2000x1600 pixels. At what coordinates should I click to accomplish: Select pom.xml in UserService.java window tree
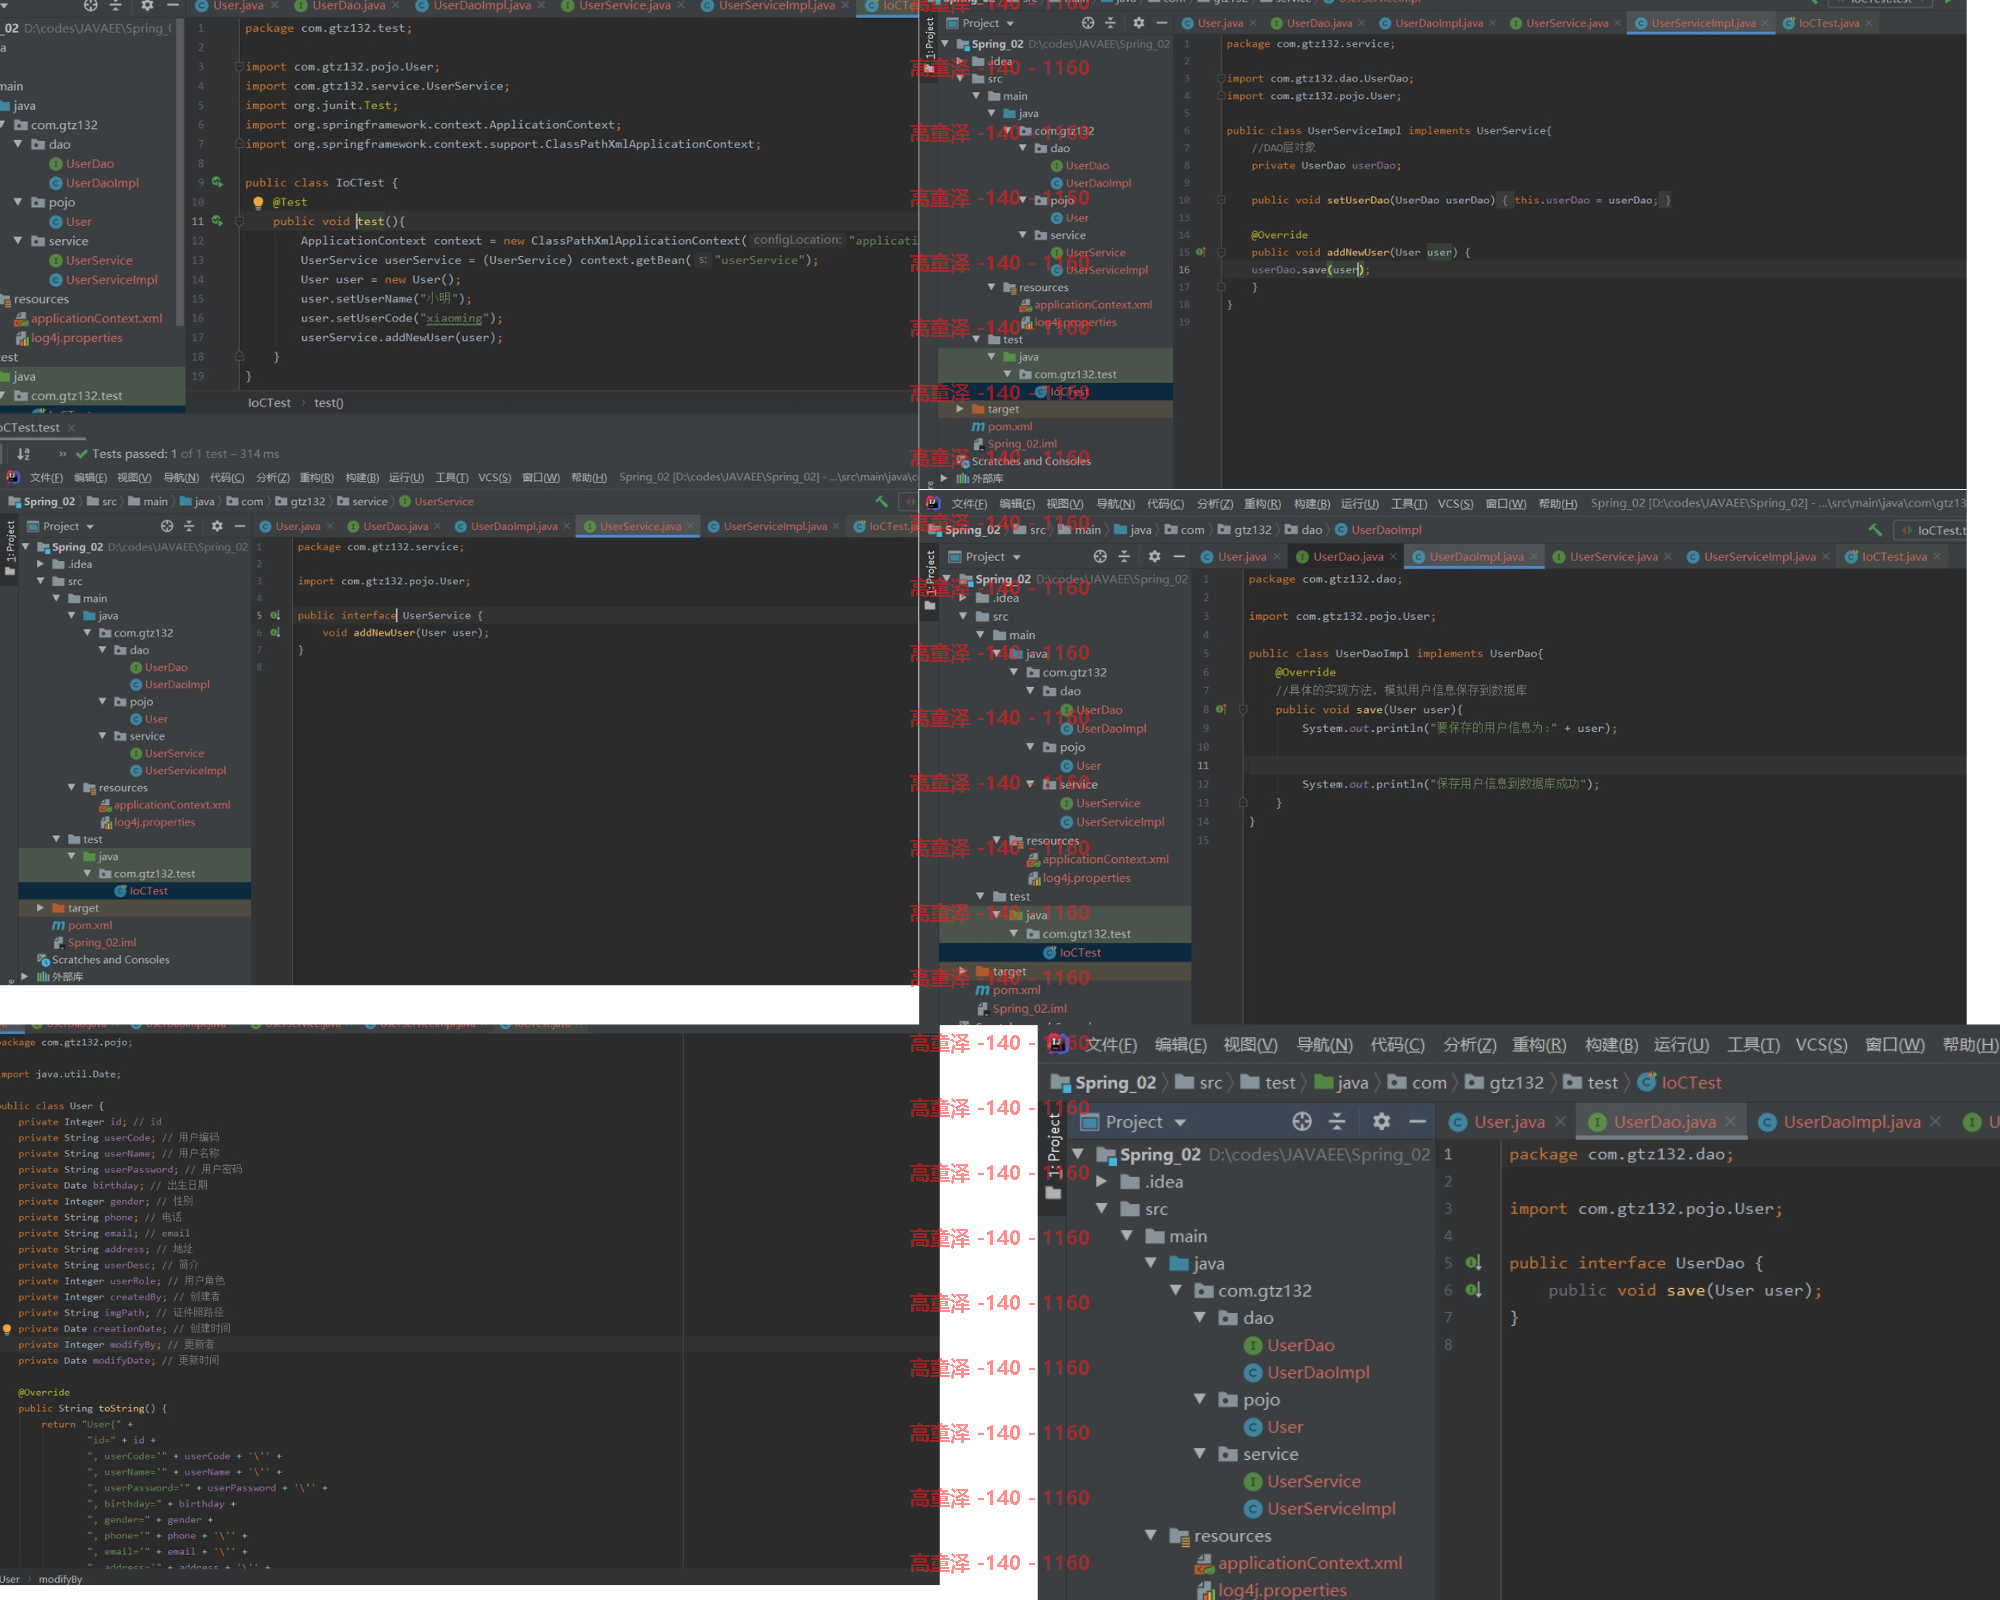point(82,925)
